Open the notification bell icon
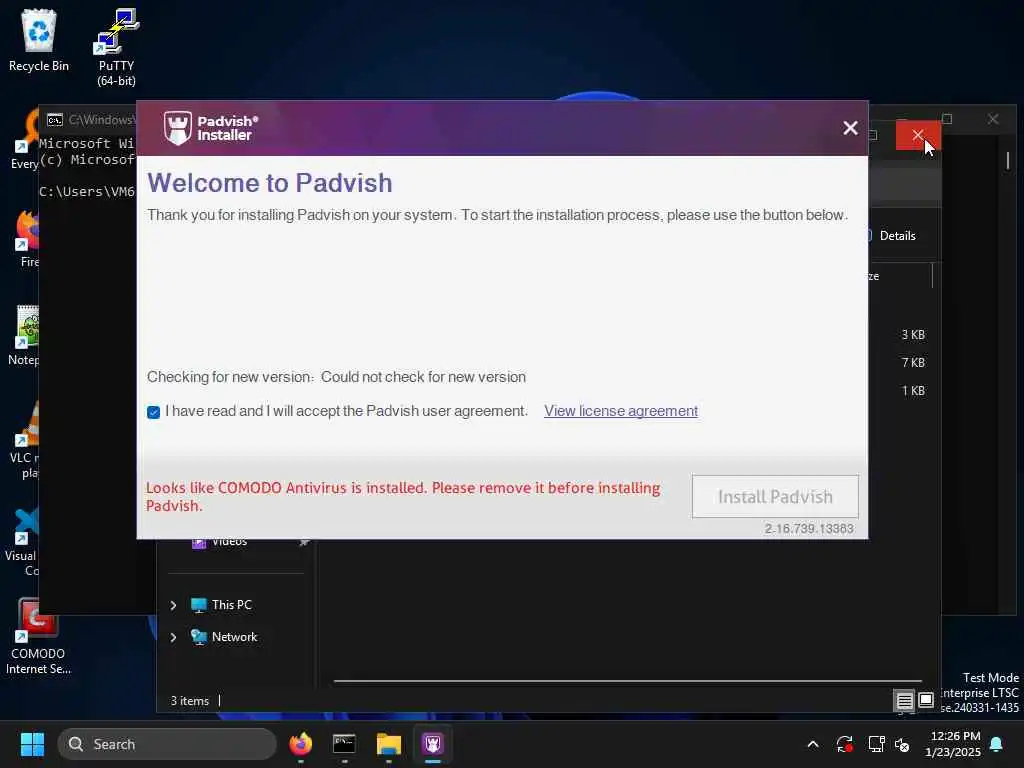Viewport: 1024px width, 768px height. pyautogui.click(x=997, y=744)
